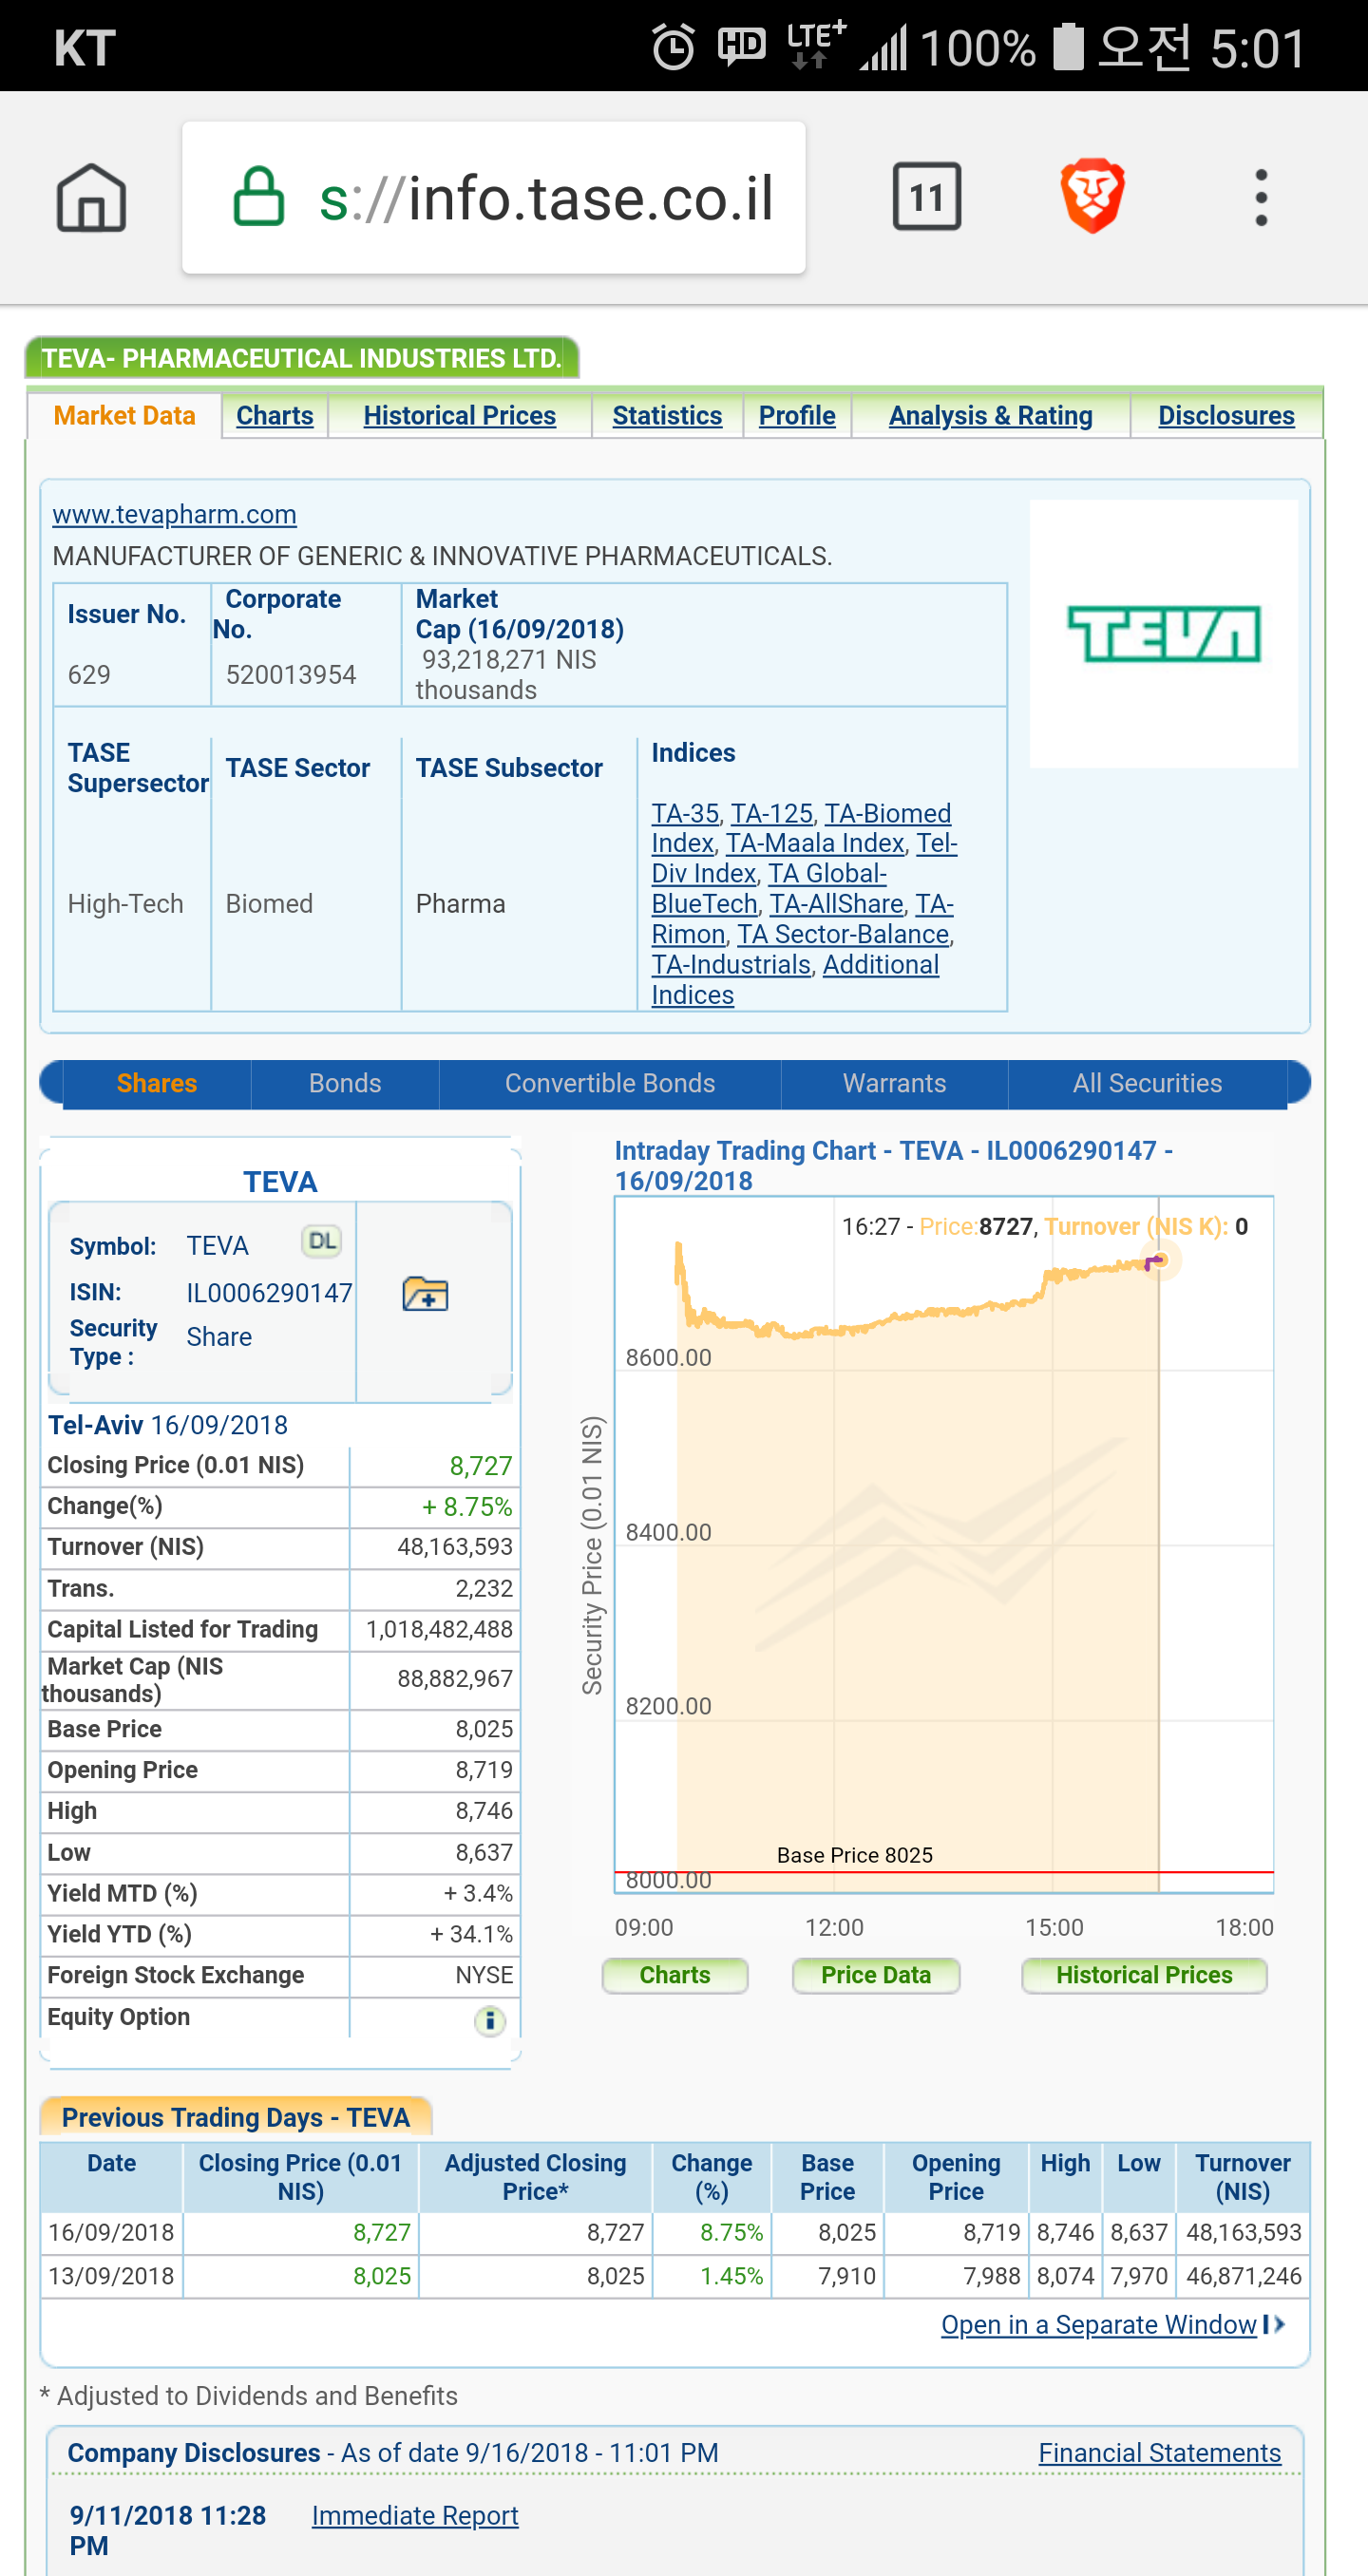
Task: Click the Turnover value 48,163,593 in summary
Action: pyautogui.click(x=455, y=1547)
